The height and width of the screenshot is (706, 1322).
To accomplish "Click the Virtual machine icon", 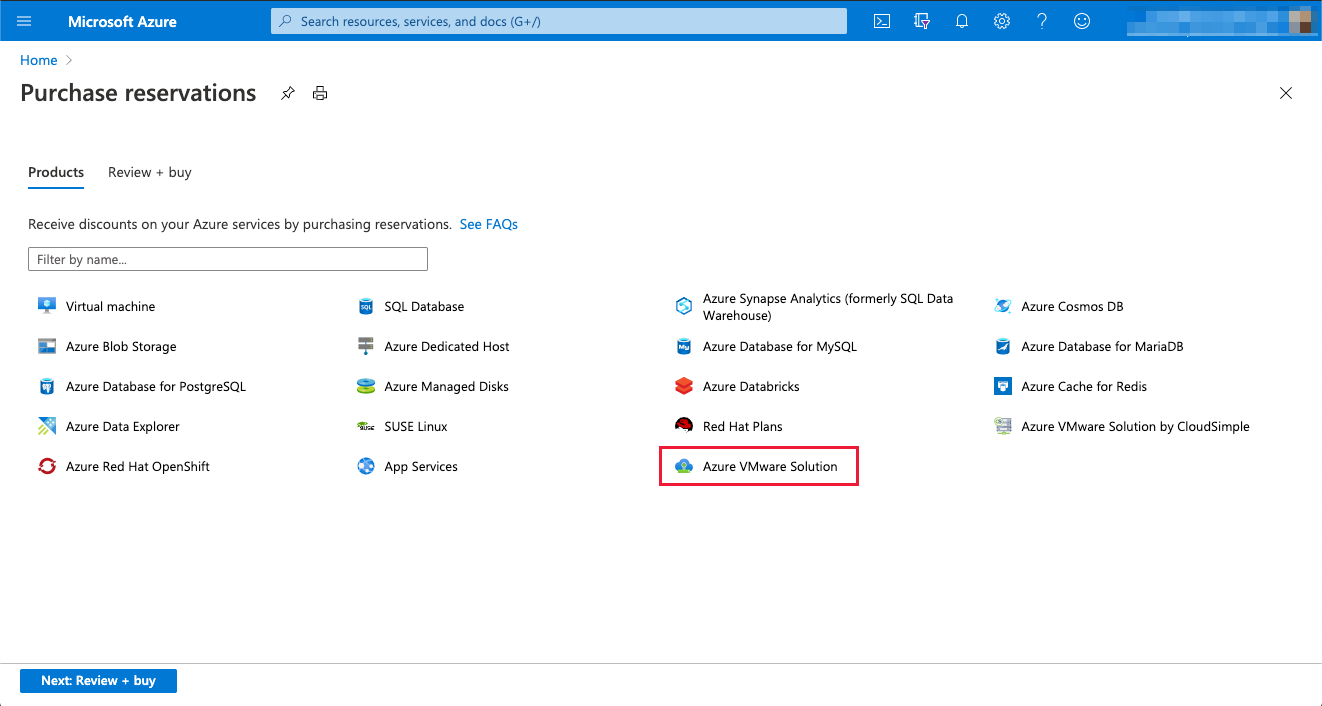I will coord(47,306).
